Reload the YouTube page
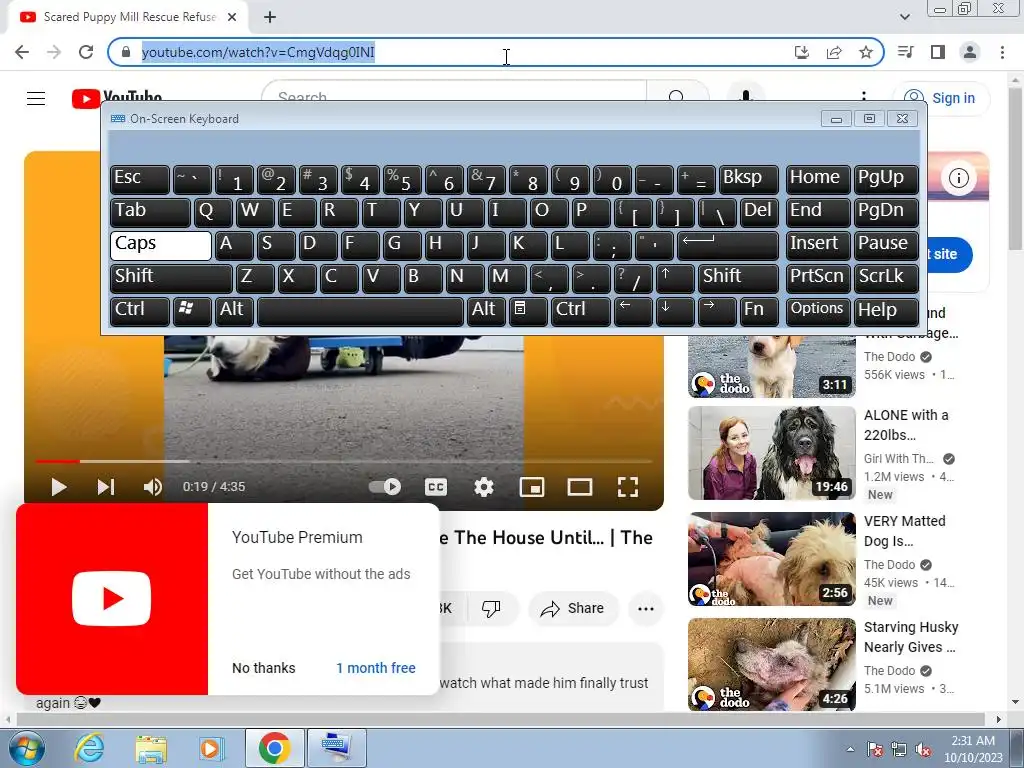The width and height of the screenshot is (1024, 768). tap(86, 52)
